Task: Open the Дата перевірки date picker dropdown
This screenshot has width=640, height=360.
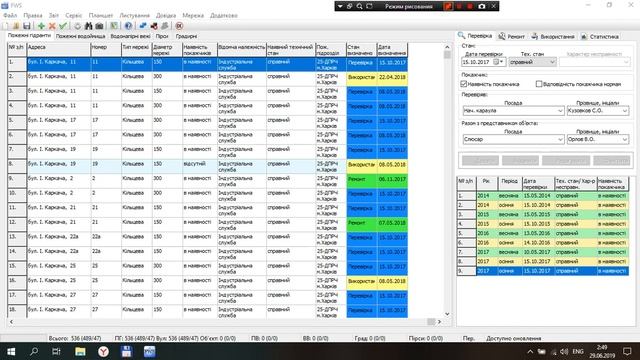Action: 502,62
